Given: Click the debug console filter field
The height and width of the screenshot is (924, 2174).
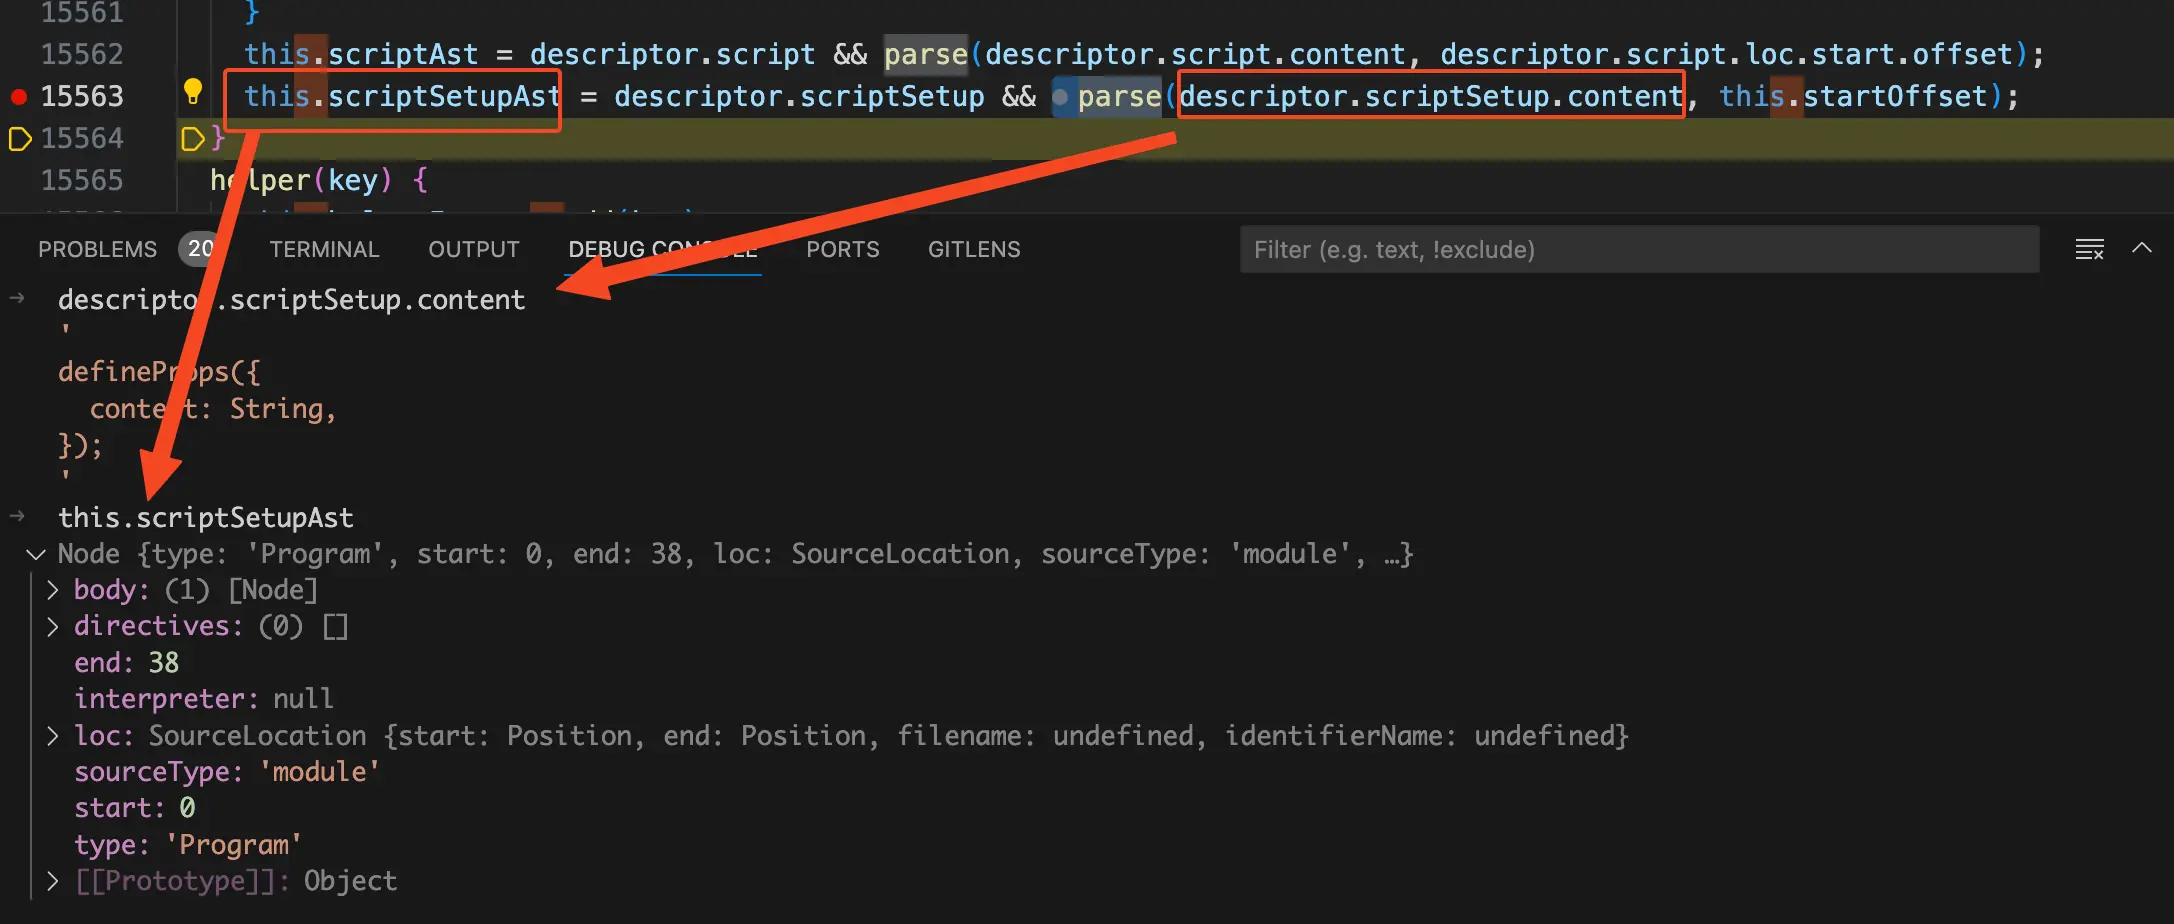Looking at the screenshot, I should click(1638, 250).
